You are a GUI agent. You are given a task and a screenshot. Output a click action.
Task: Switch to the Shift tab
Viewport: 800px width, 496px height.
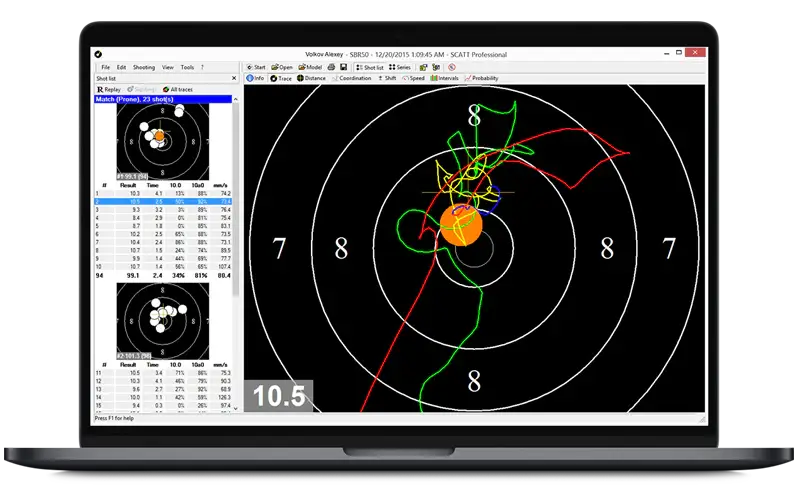coord(387,79)
